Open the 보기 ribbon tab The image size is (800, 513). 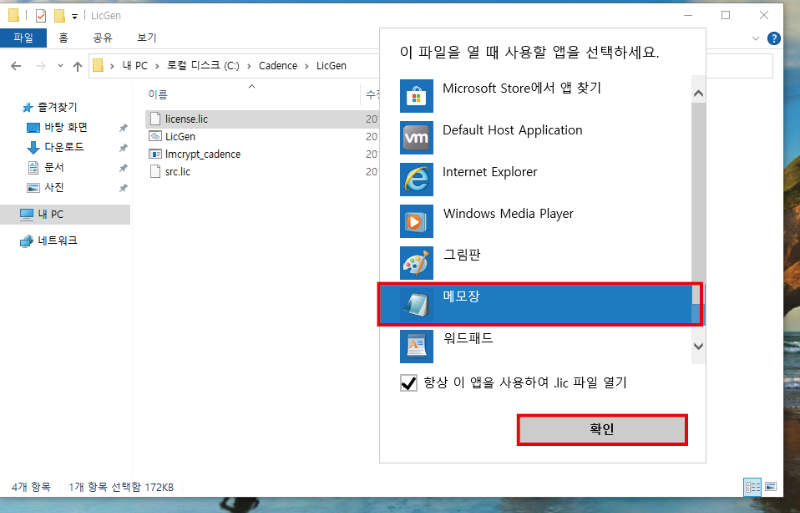(x=147, y=38)
